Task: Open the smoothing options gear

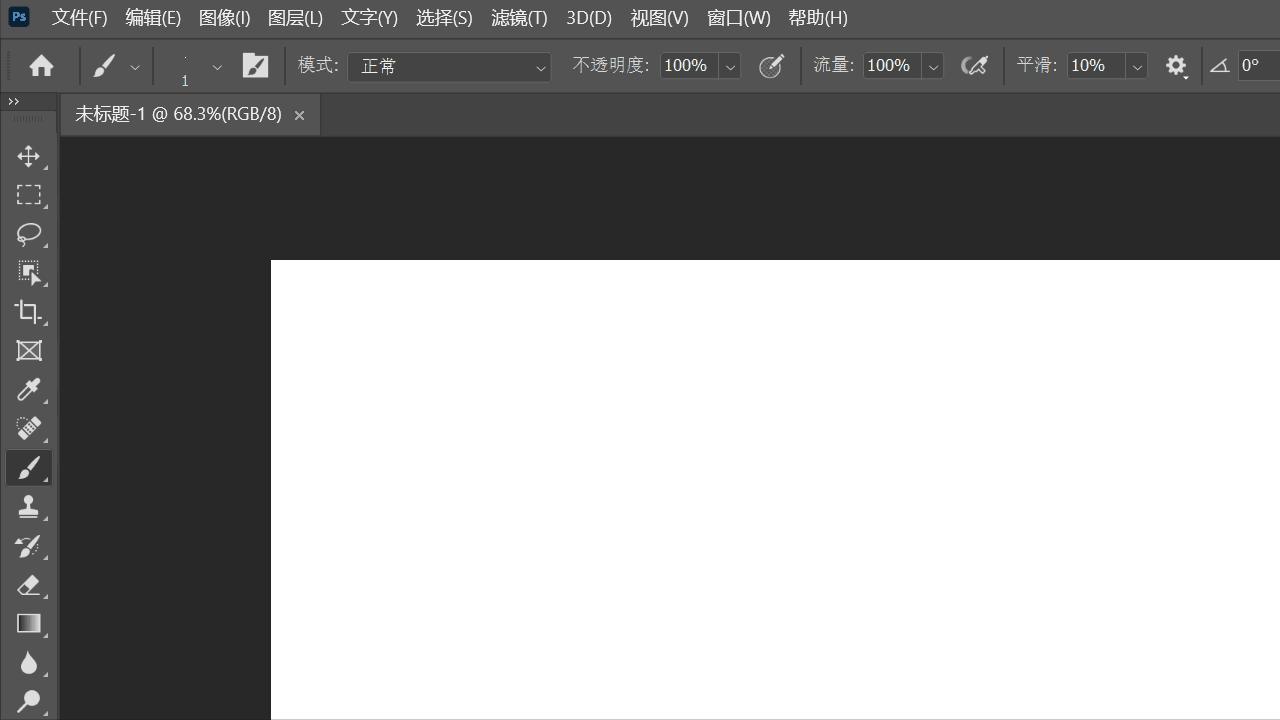Action: tap(1177, 65)
